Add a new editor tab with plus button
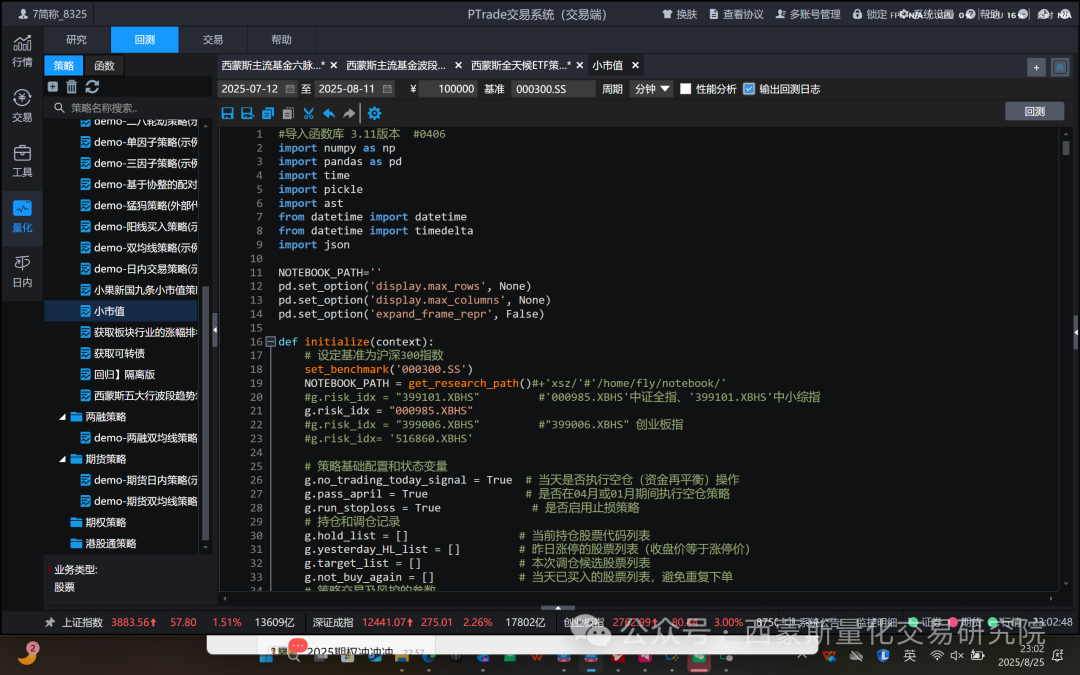Viewport: 1080px width, 675px height. [x=1036, y=67]
